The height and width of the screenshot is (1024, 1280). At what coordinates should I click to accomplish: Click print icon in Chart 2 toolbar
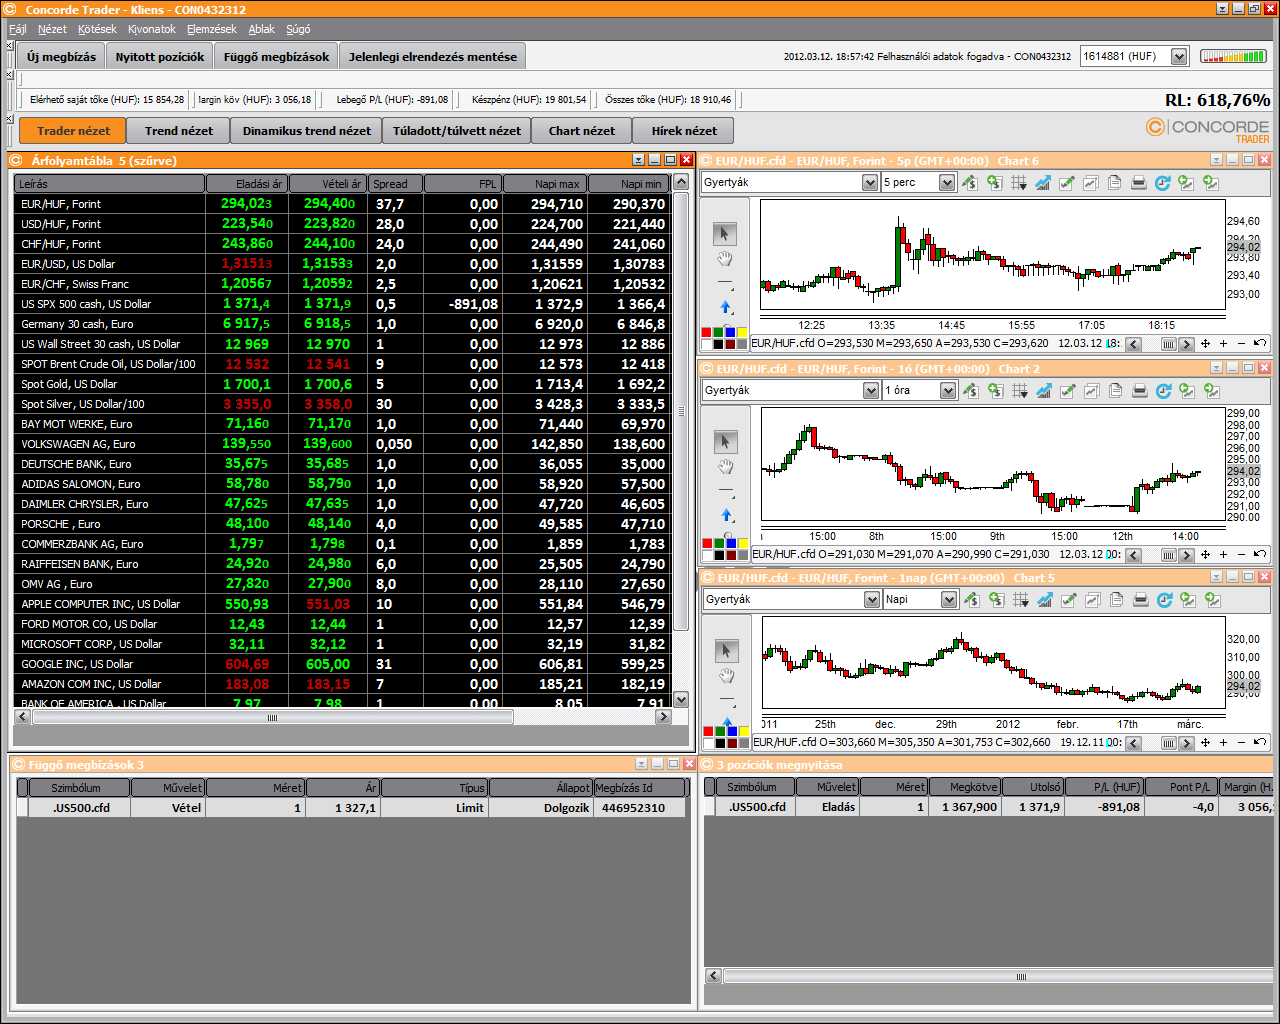(x=1139, y=390)
